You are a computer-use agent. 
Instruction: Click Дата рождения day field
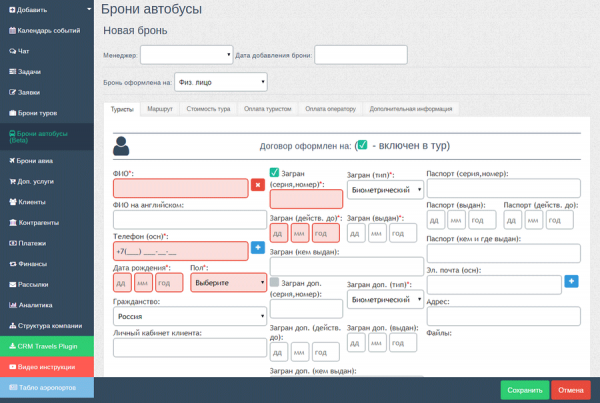122,283
